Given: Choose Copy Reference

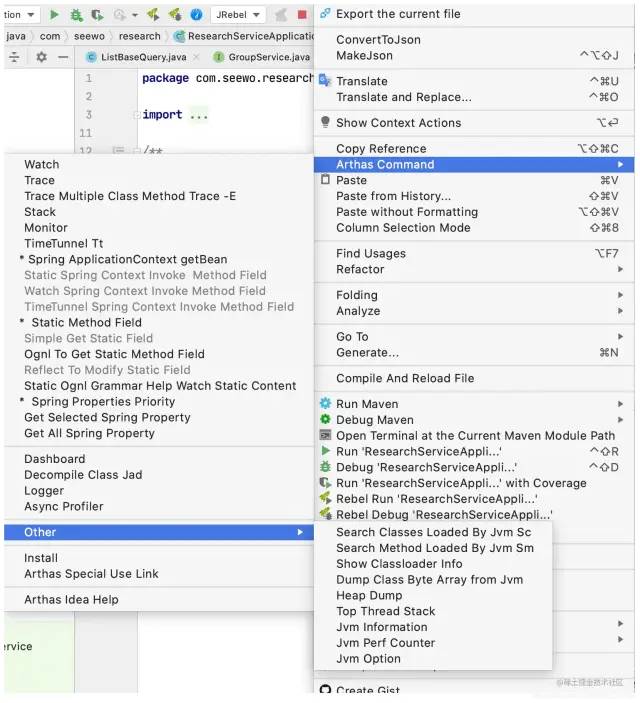Looking at the screenshot, I should [x=381, y=148].
